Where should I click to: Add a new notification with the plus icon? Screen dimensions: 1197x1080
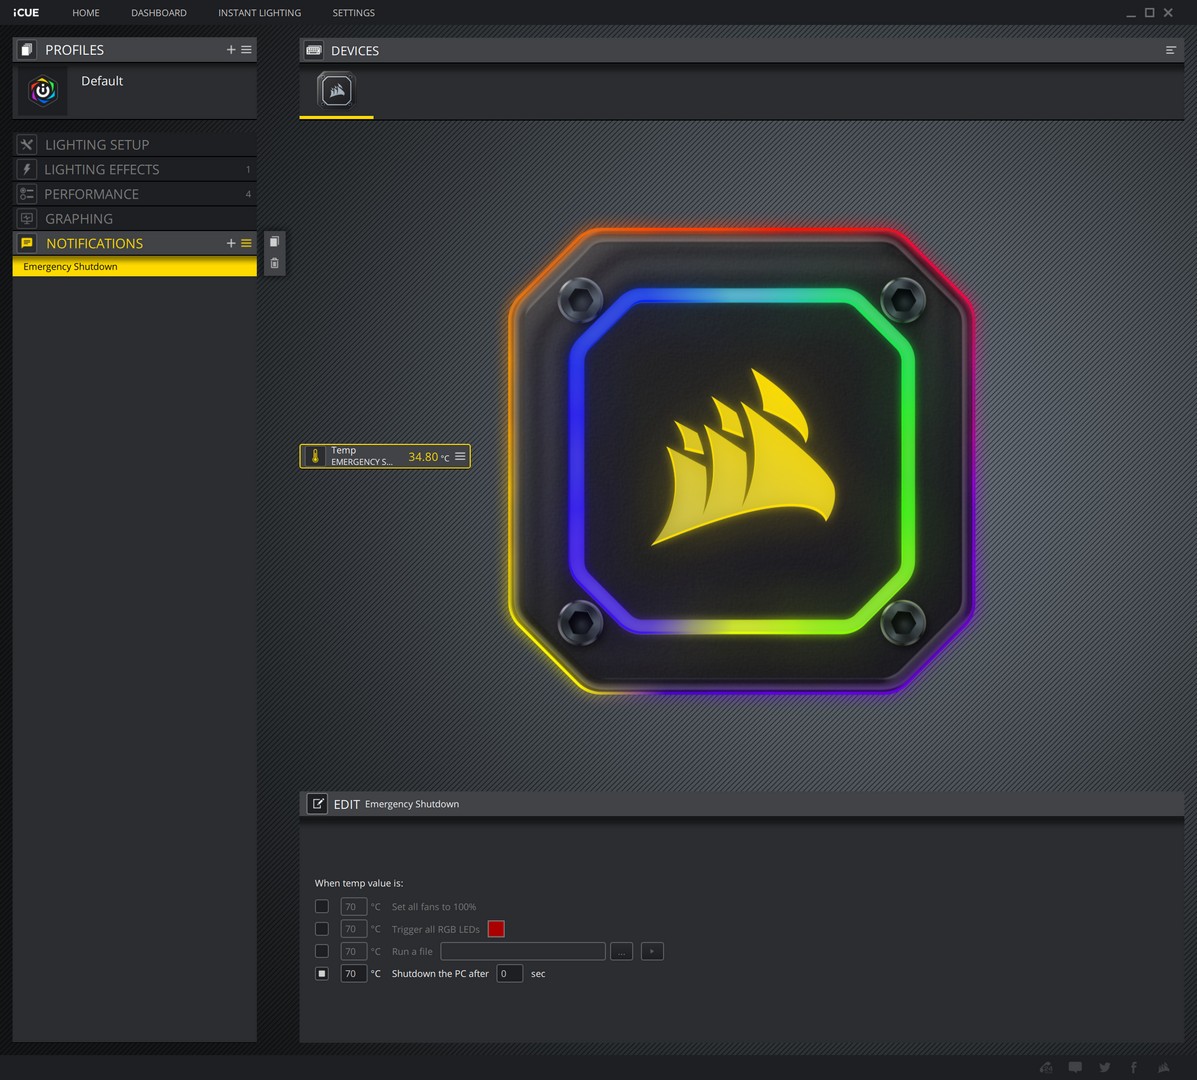pos(231,243)
